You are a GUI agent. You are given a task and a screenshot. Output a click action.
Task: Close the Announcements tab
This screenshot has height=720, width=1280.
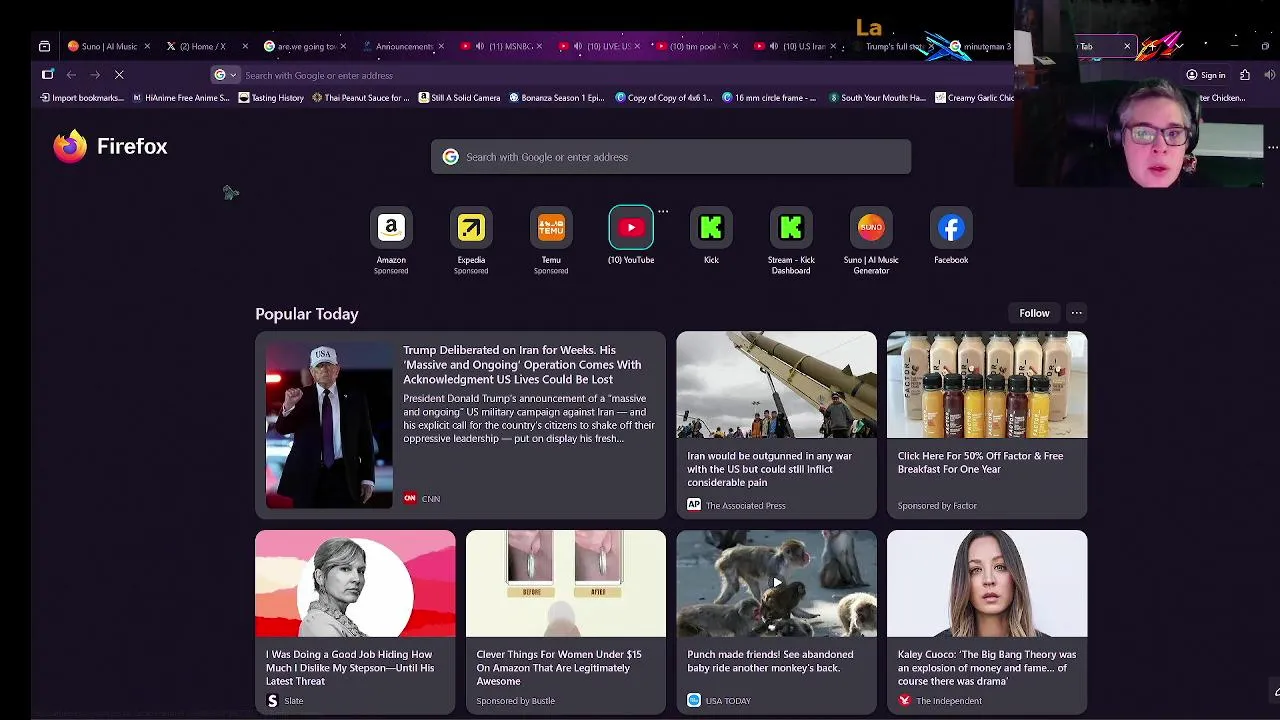click(441, 46)
